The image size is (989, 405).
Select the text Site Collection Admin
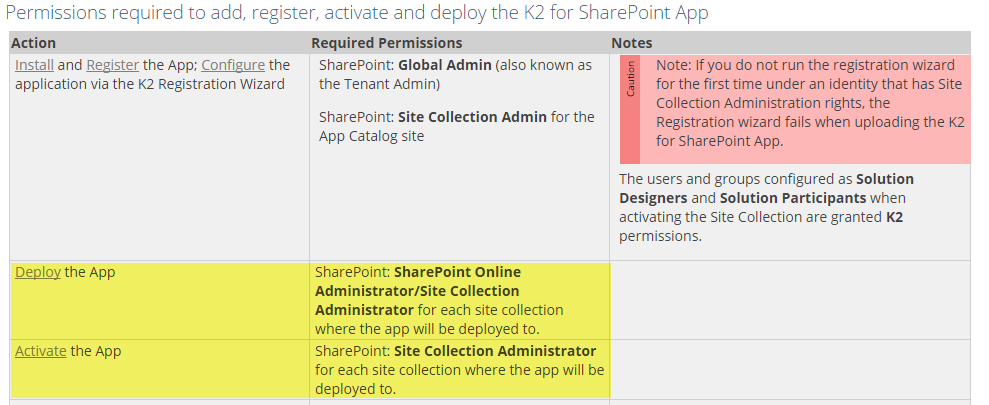point(472,117)
